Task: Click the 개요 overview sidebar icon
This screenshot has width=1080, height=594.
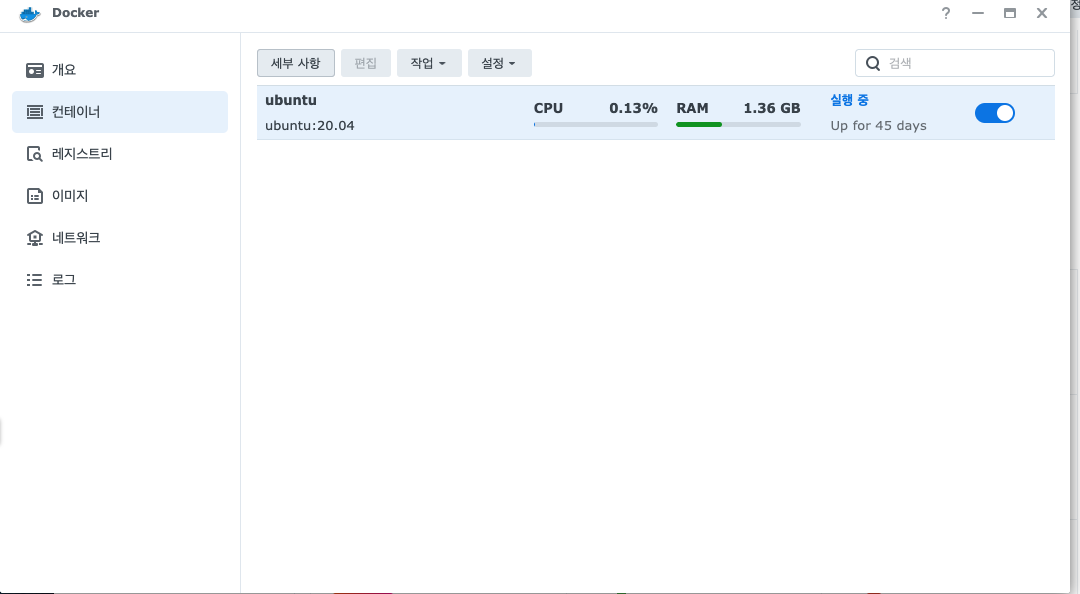Action: click(34, 70)
